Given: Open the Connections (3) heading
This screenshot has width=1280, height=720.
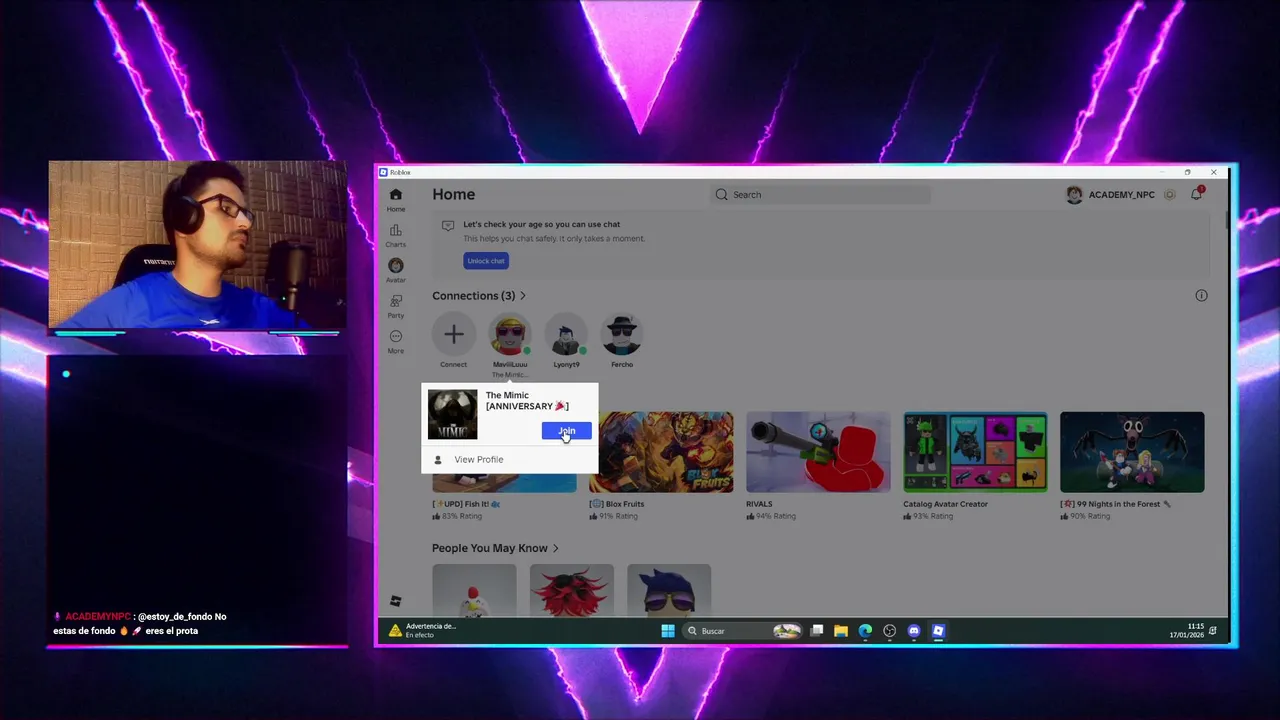Looking at the screenshot, I should (x=473, y=296).
